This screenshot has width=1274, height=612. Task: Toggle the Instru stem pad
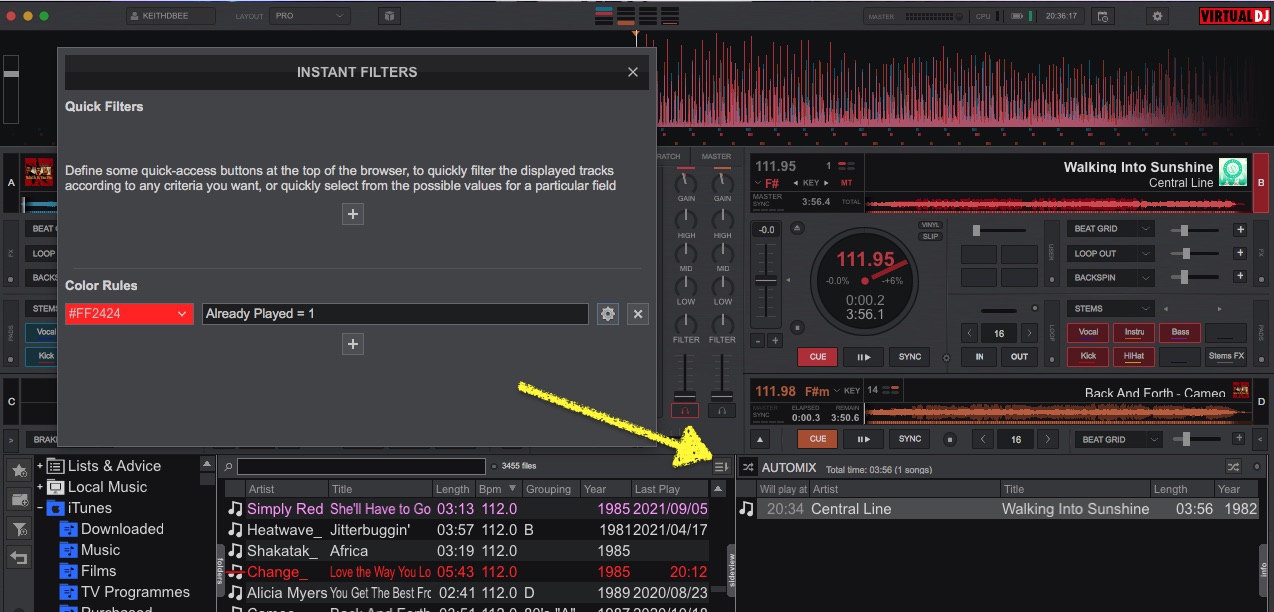(x=1134, y=333)
